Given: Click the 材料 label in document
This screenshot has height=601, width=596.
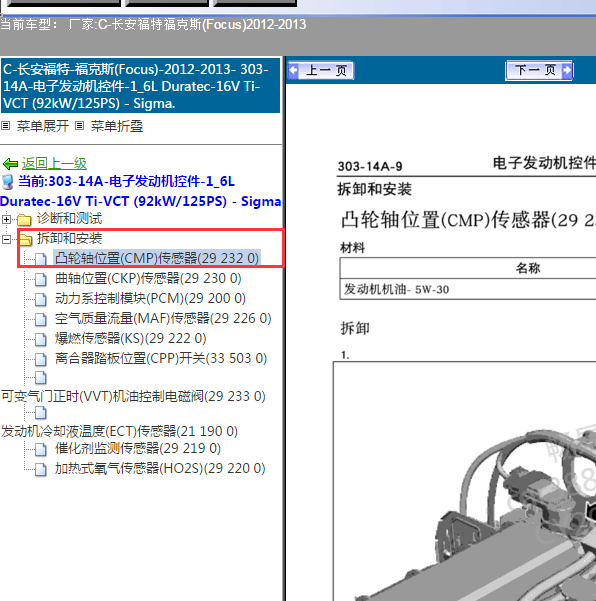Looking at the screenshot, I should [x=353, y=248].
